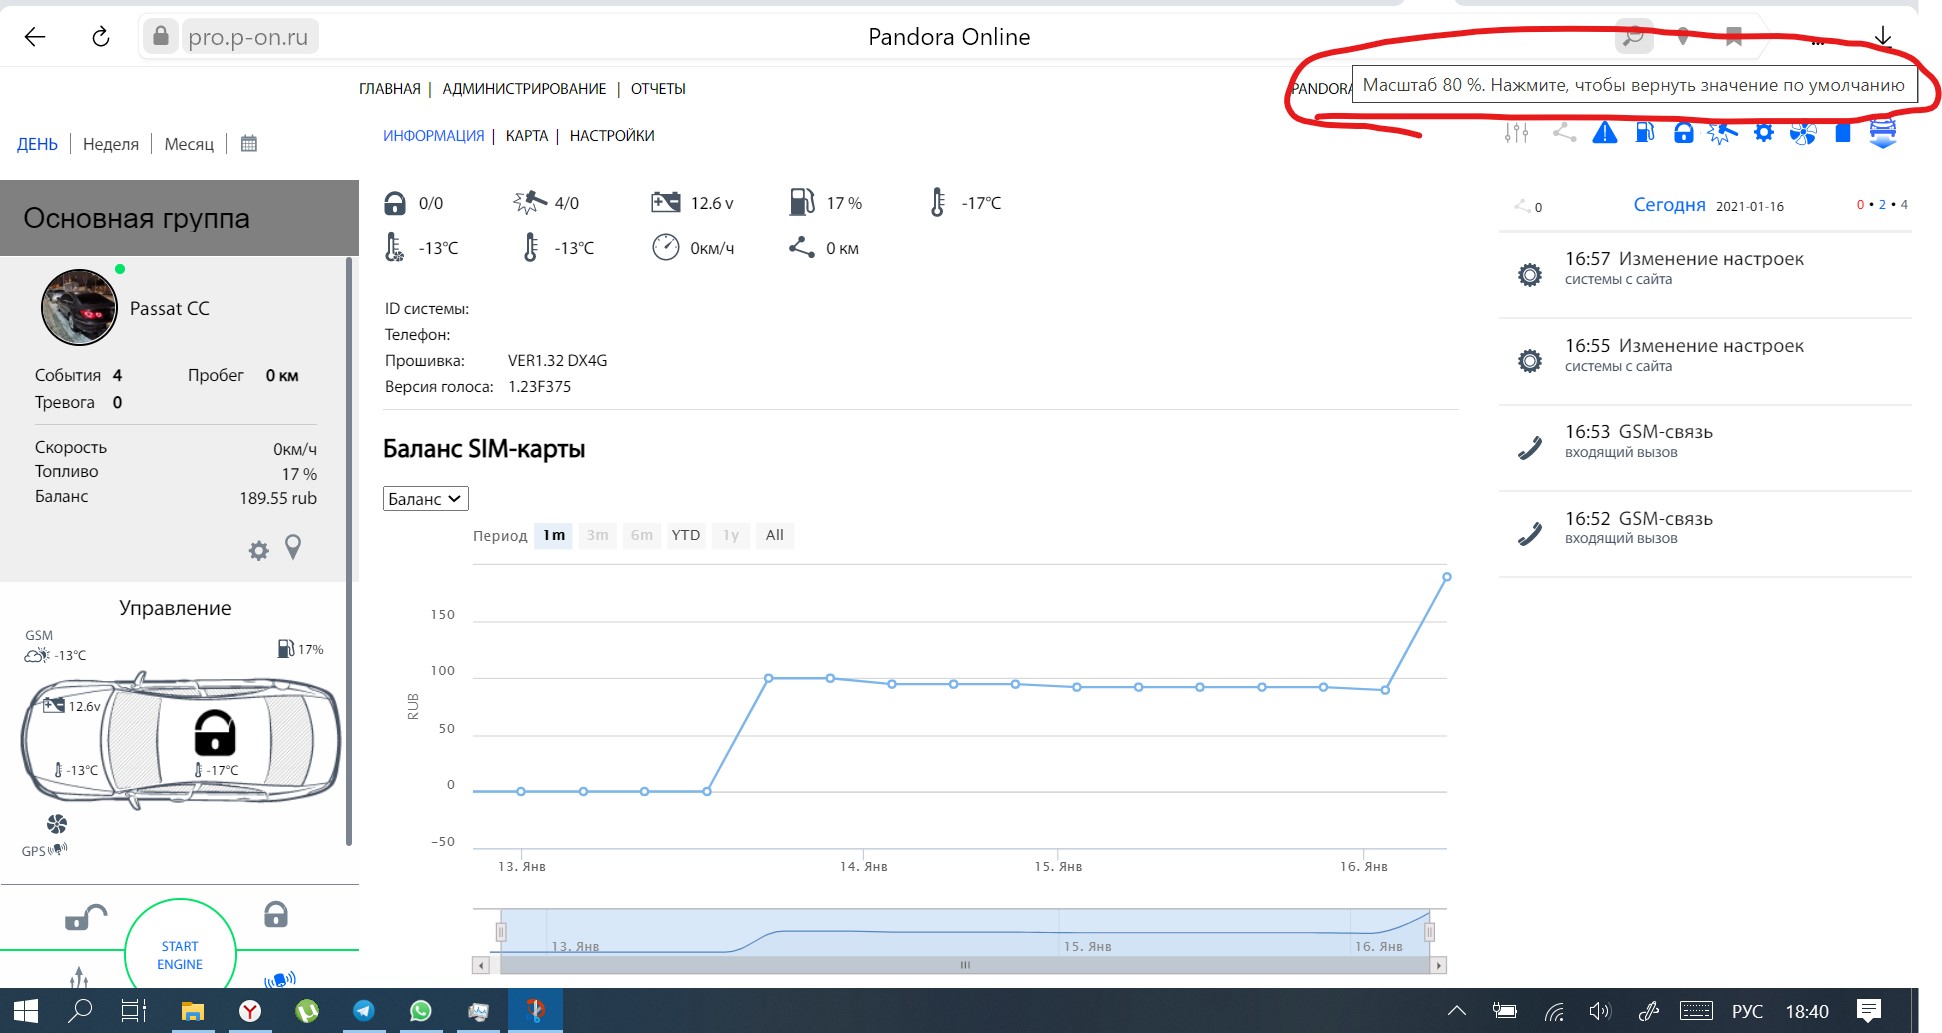
Task: Open the Баланс dropdown
Action: pos(425,499)
